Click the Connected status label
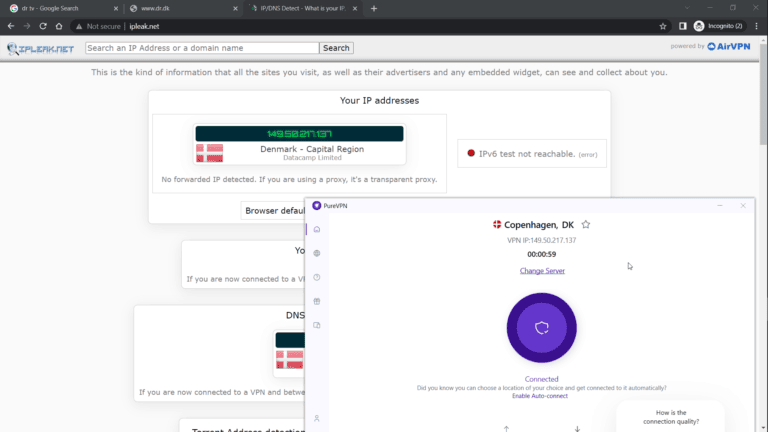This screenshot has height=432, width=768. pyautogui.click(x=541, y=379)
